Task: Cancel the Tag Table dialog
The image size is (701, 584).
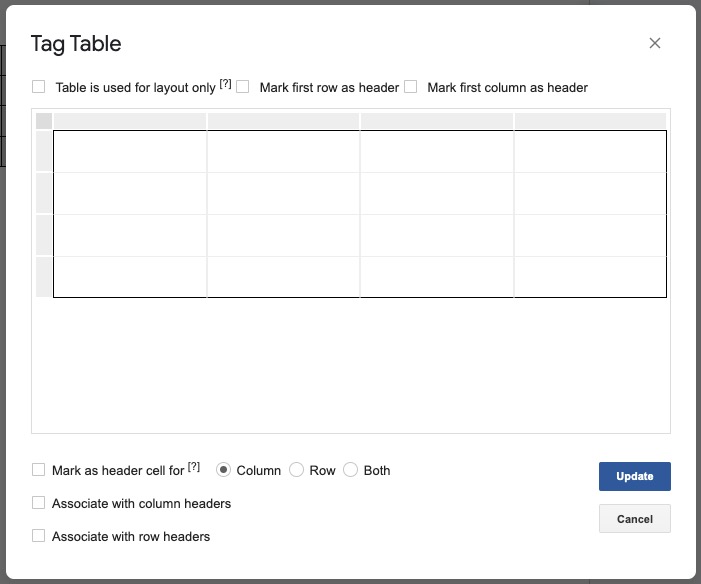Action: tap(634, 519)
